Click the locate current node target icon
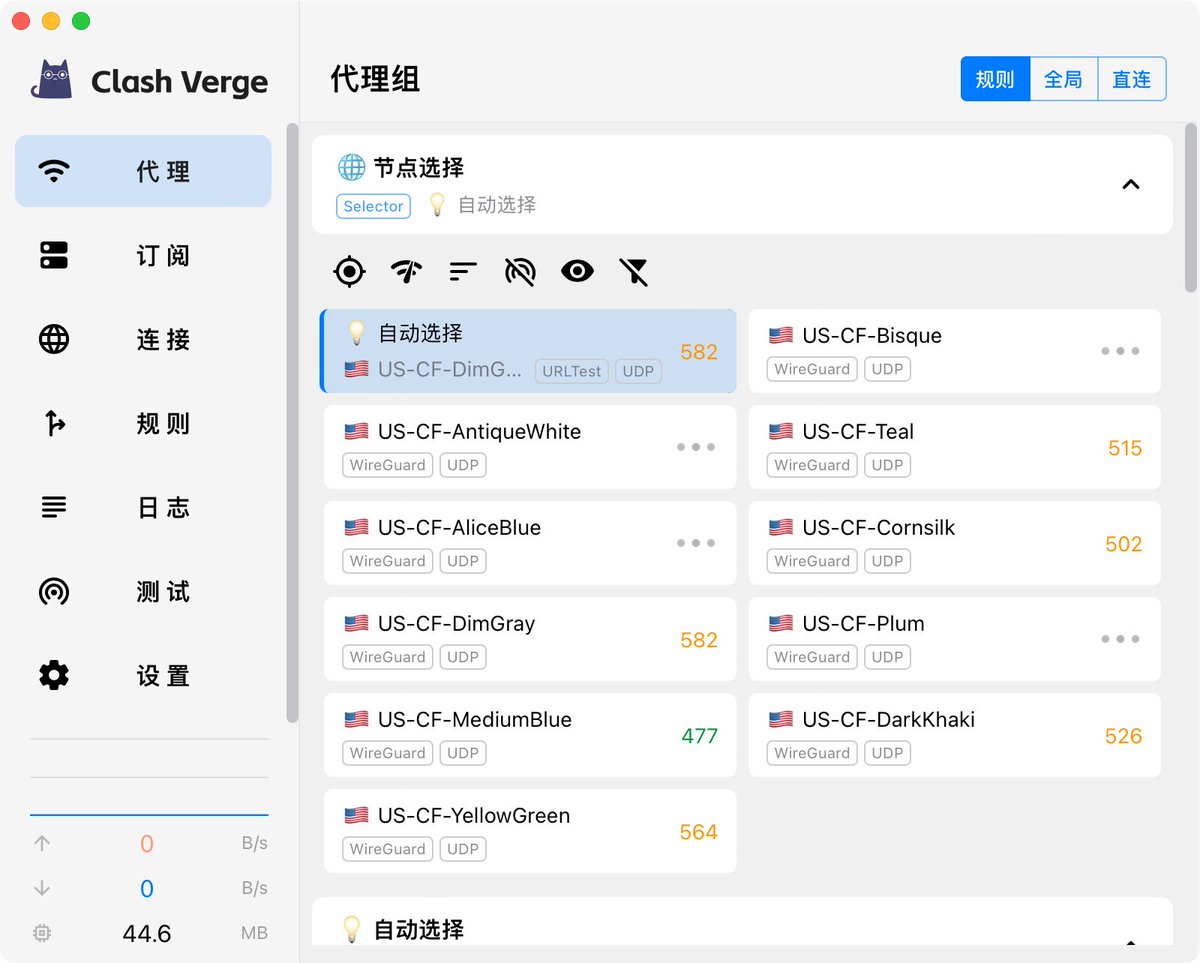 click(349, 270)
